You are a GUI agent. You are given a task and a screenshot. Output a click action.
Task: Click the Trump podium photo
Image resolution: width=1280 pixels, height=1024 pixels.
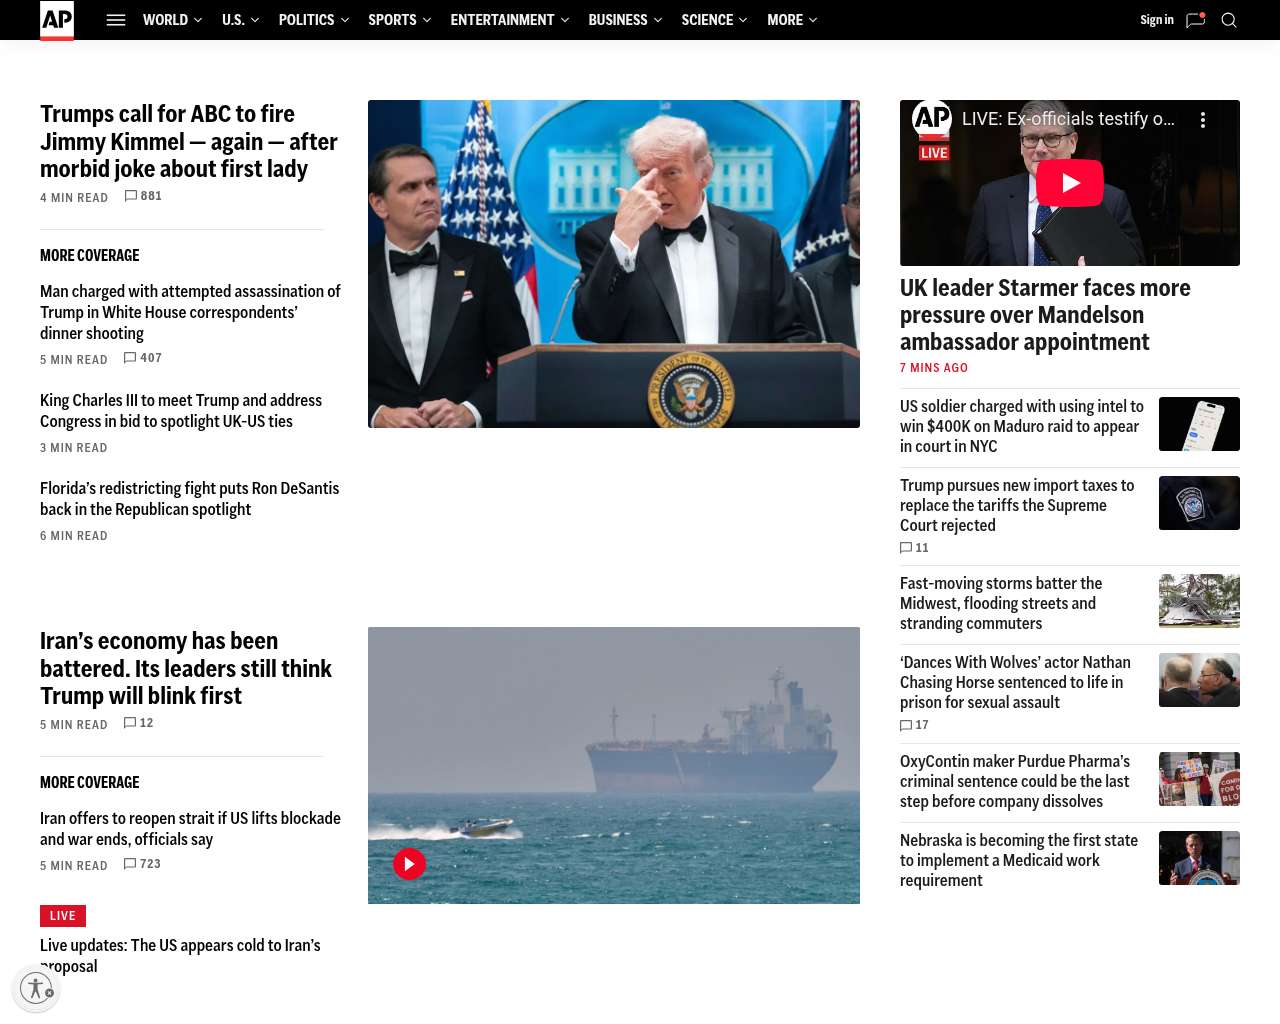pyautogui.click(x=614, y=264)
